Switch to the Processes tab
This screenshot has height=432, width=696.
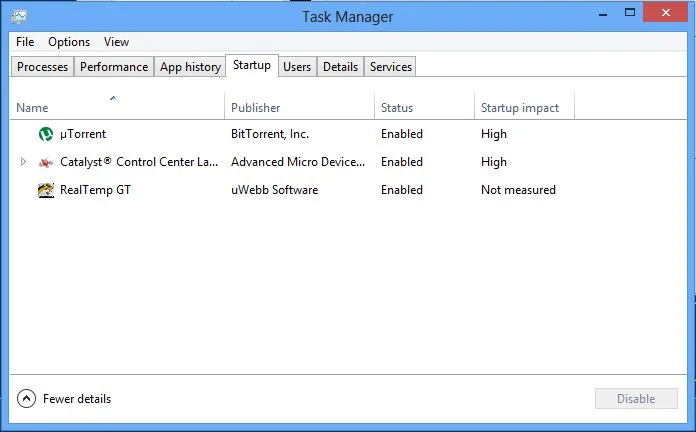point(42,67)
